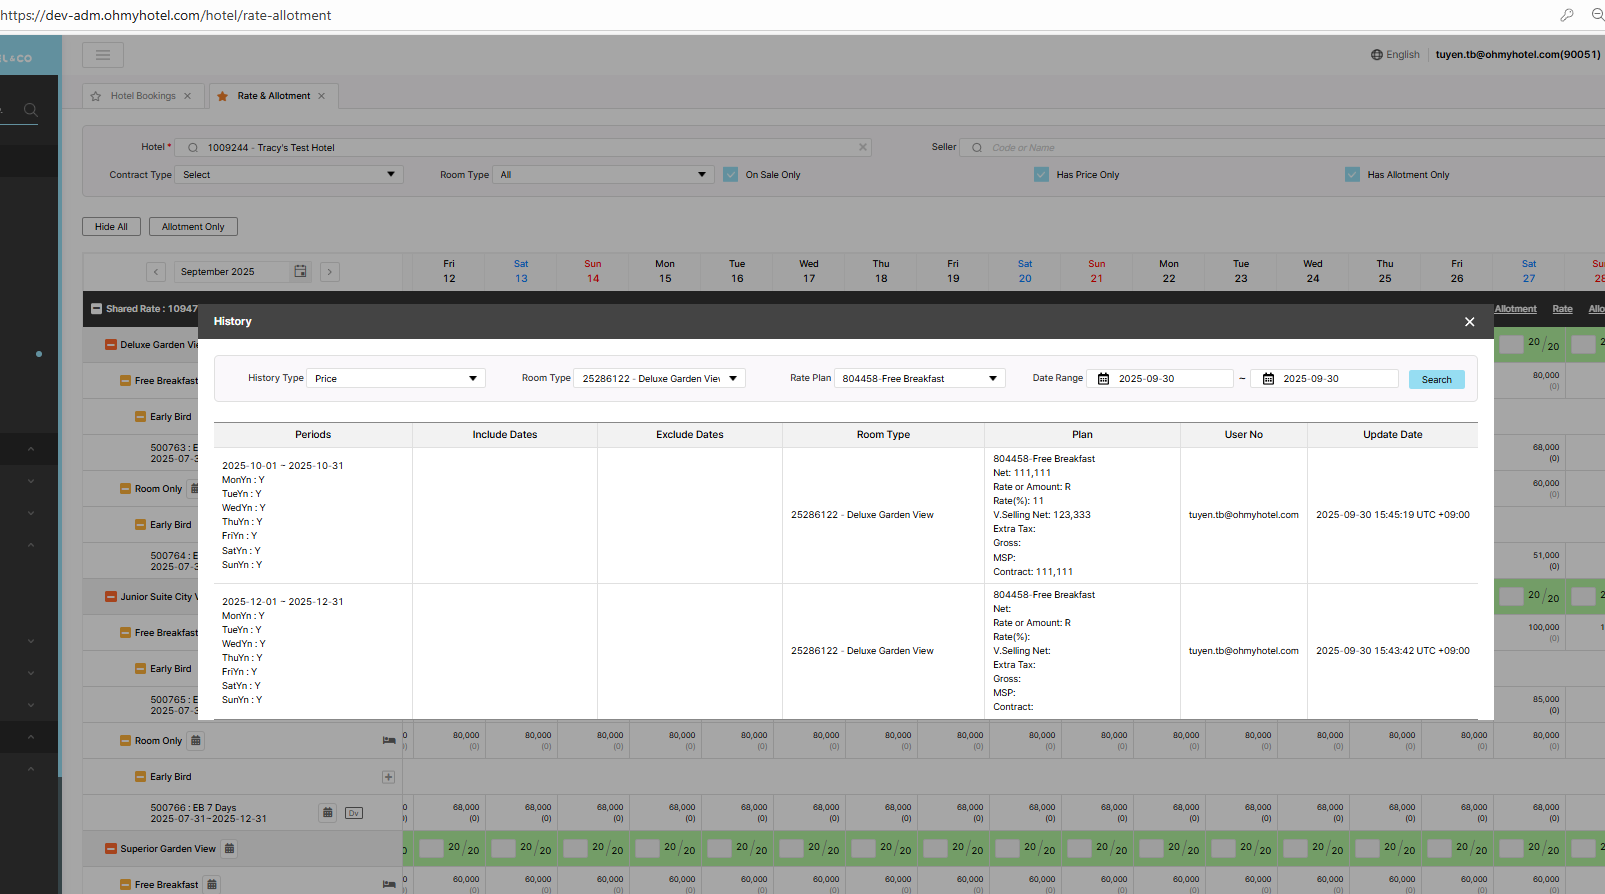Click the Allotment Only button
Image resolution: width=1605 pixels, height=894 pixels.
(x=193, y=227)
